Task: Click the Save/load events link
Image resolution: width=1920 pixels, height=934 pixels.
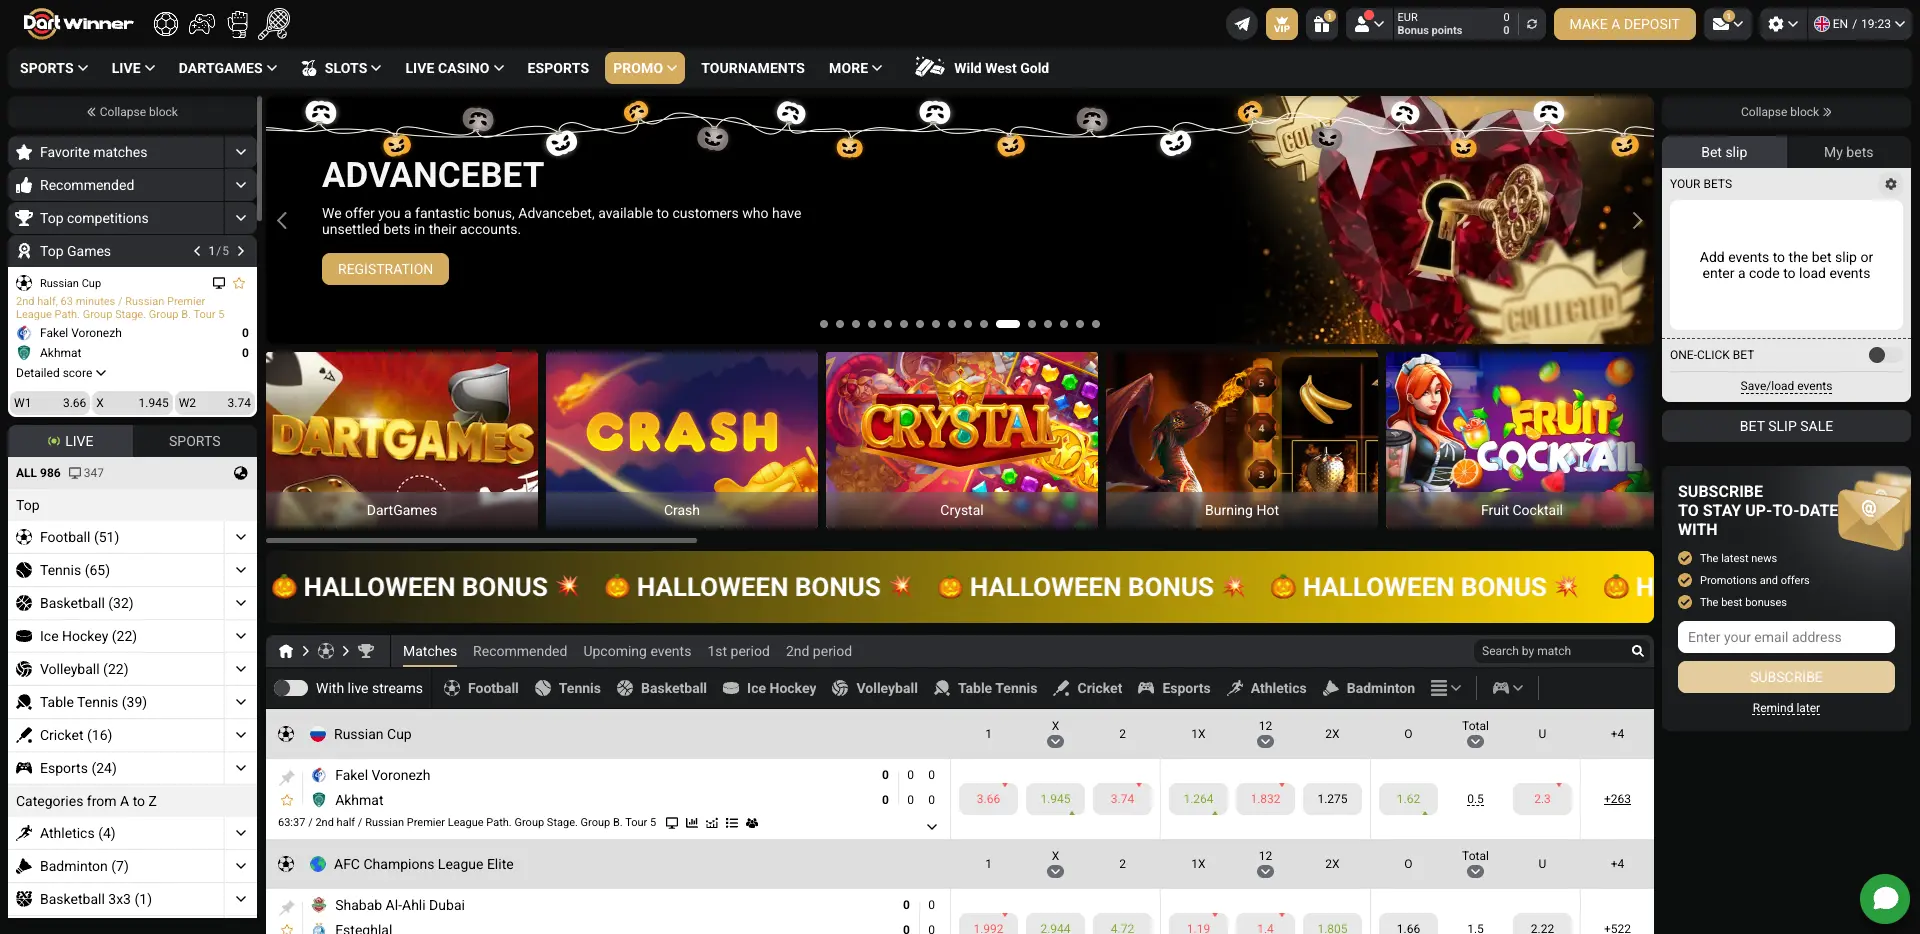Action: point(1786,386)
